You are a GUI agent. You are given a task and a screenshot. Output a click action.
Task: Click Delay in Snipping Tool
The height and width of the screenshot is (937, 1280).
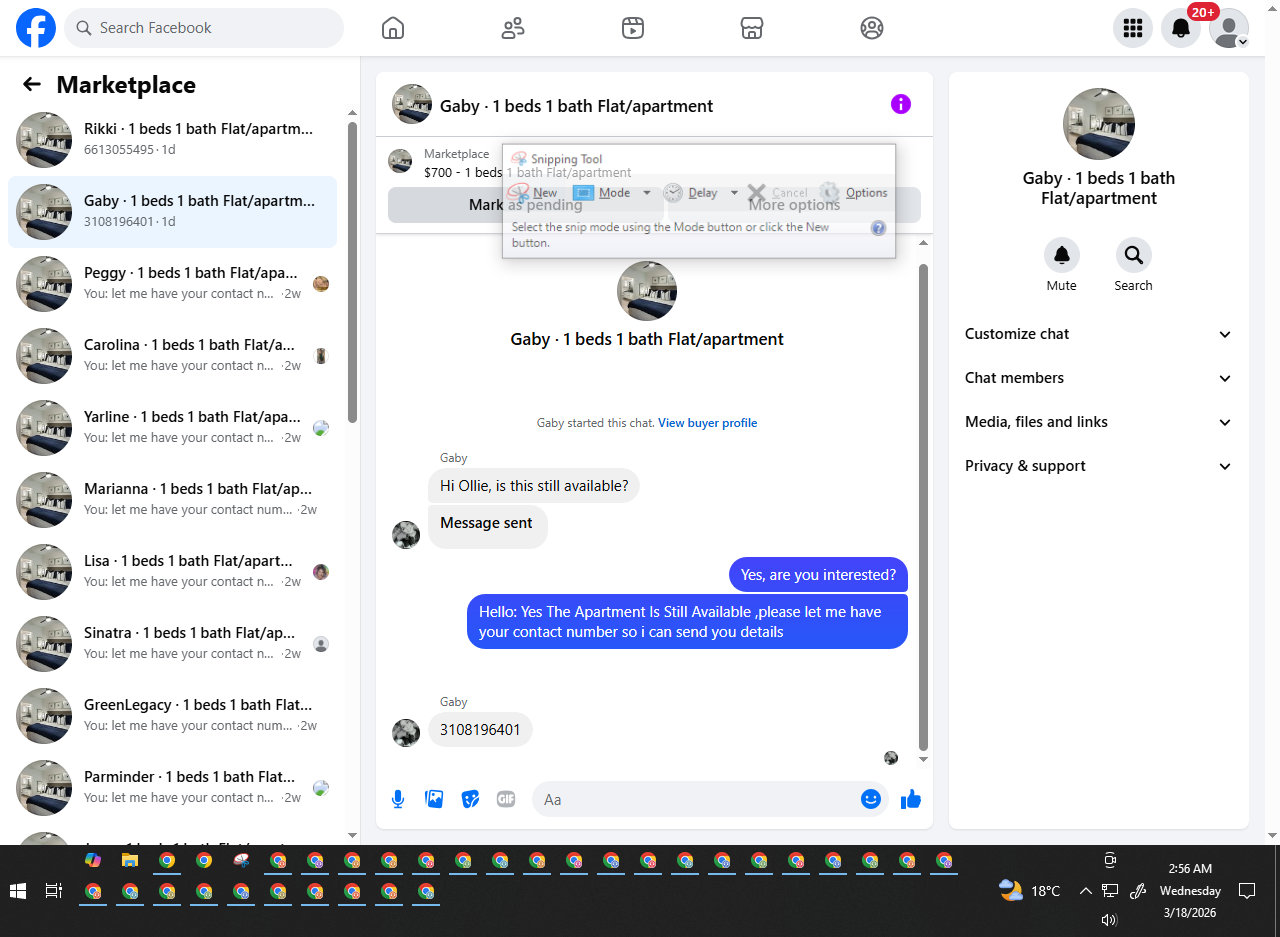coord(692,193)
